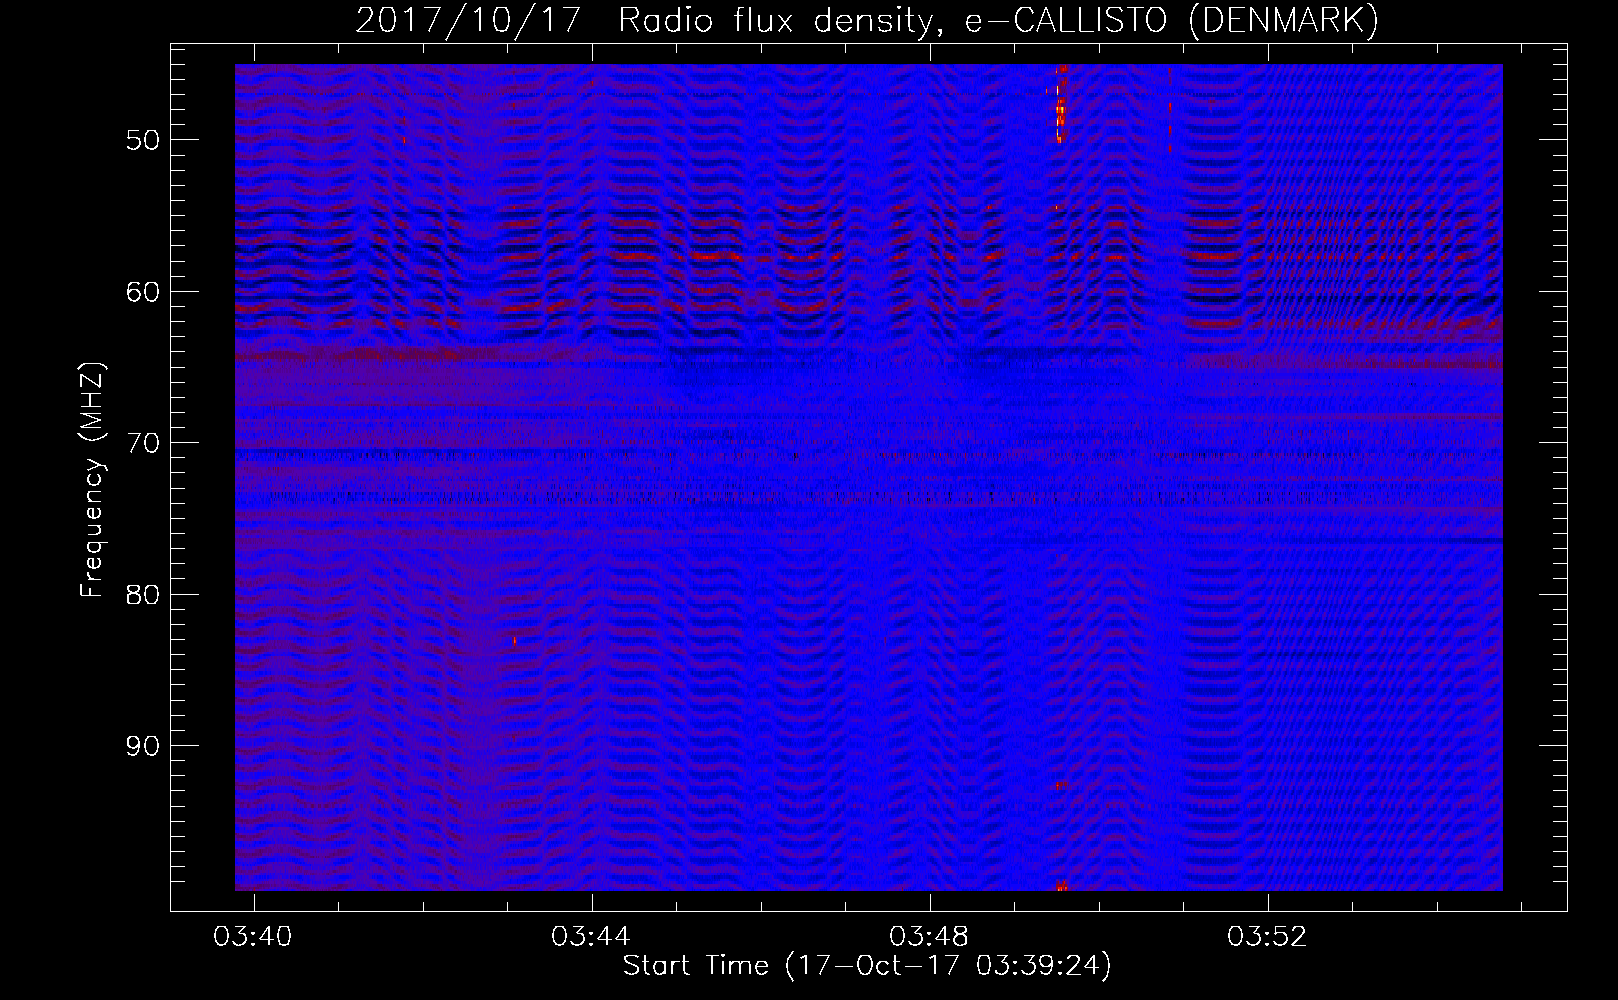This screenshot has height=1000, width=1618.
Task: Click the 90 frequency tick label
Action: pos(143,746)
